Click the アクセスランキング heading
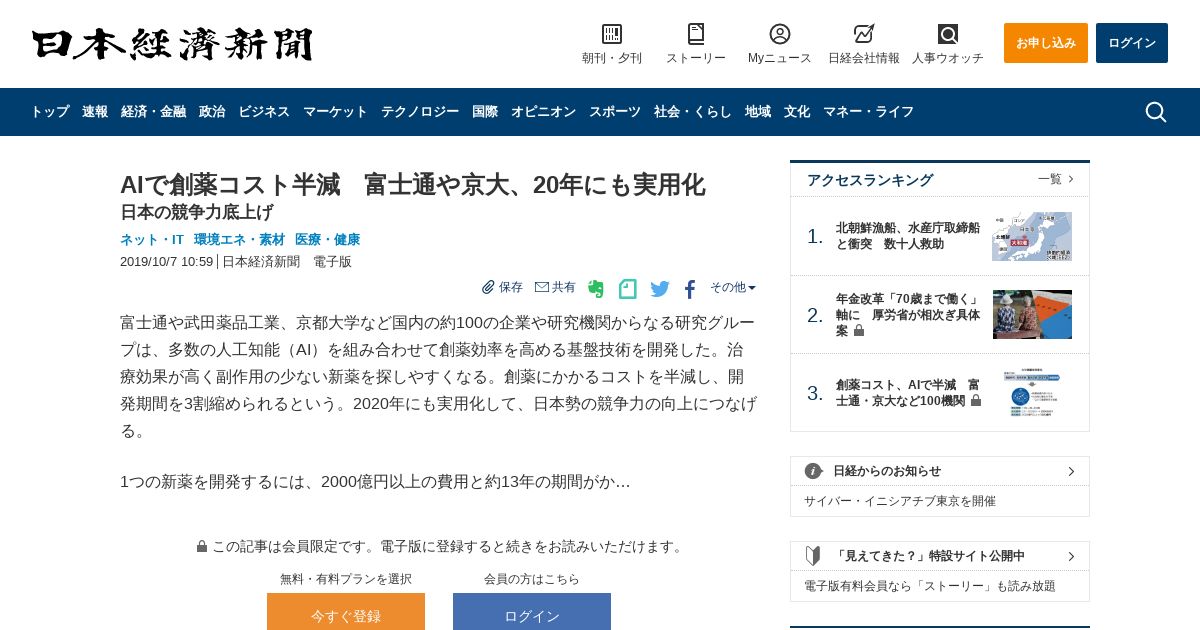1200x630 pixels. click(870, 180)
